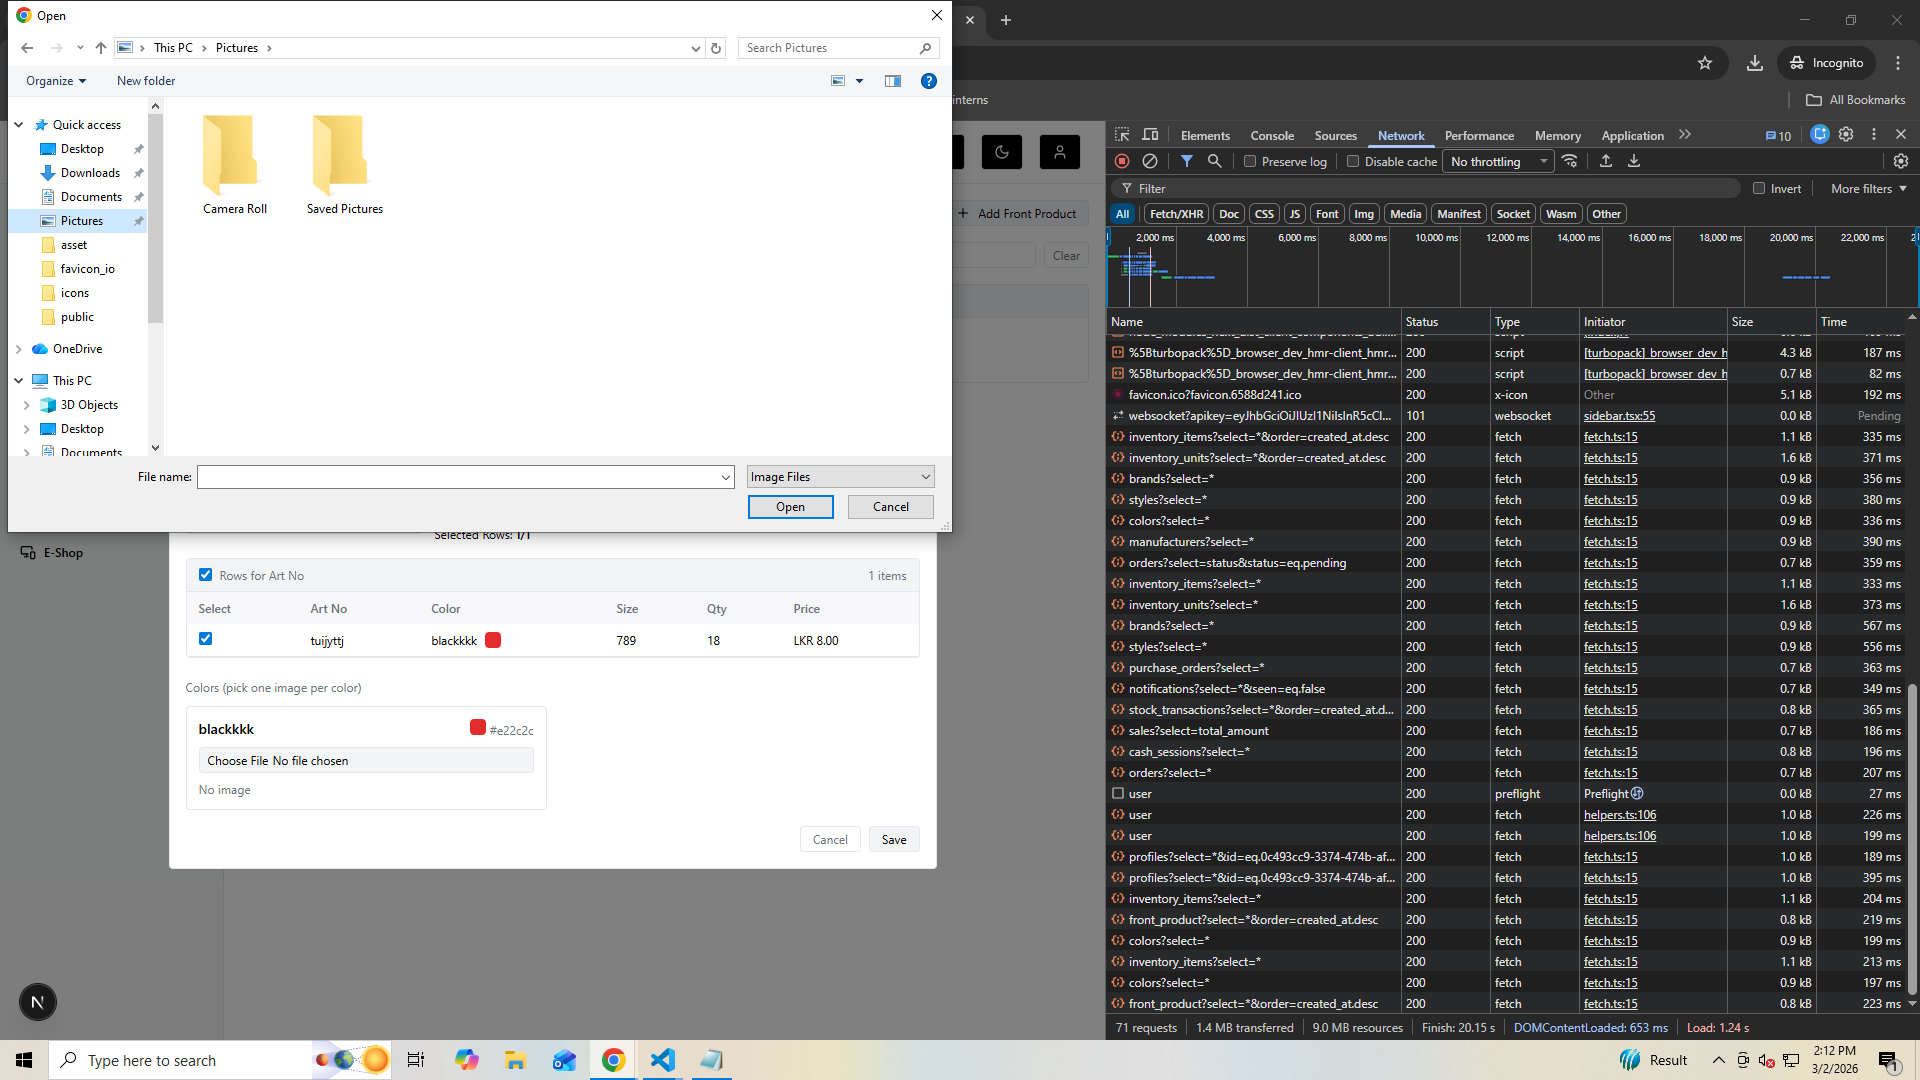Tick the Invert filter checkbox

(1759, 188)
